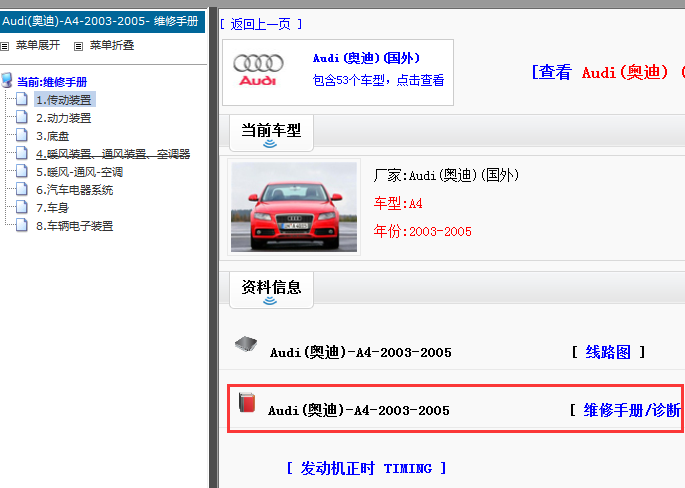Click Audi(奥迪)-A4-2003-2005 text in 线路图 row

(360, 352)
